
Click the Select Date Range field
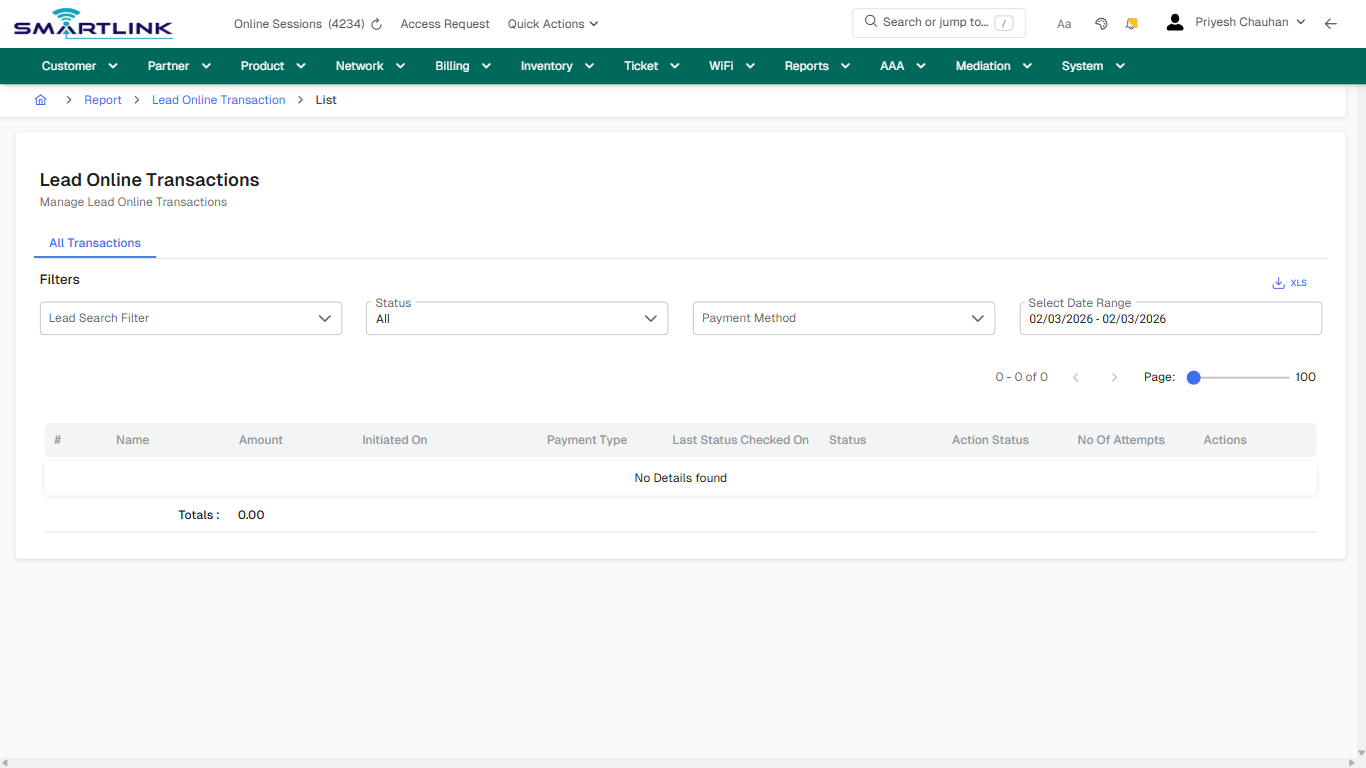[x=1170, y=318]
